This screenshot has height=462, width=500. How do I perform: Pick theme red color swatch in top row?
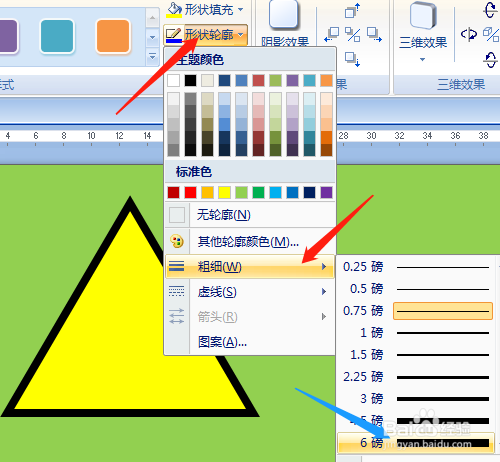tap(258, 80)
